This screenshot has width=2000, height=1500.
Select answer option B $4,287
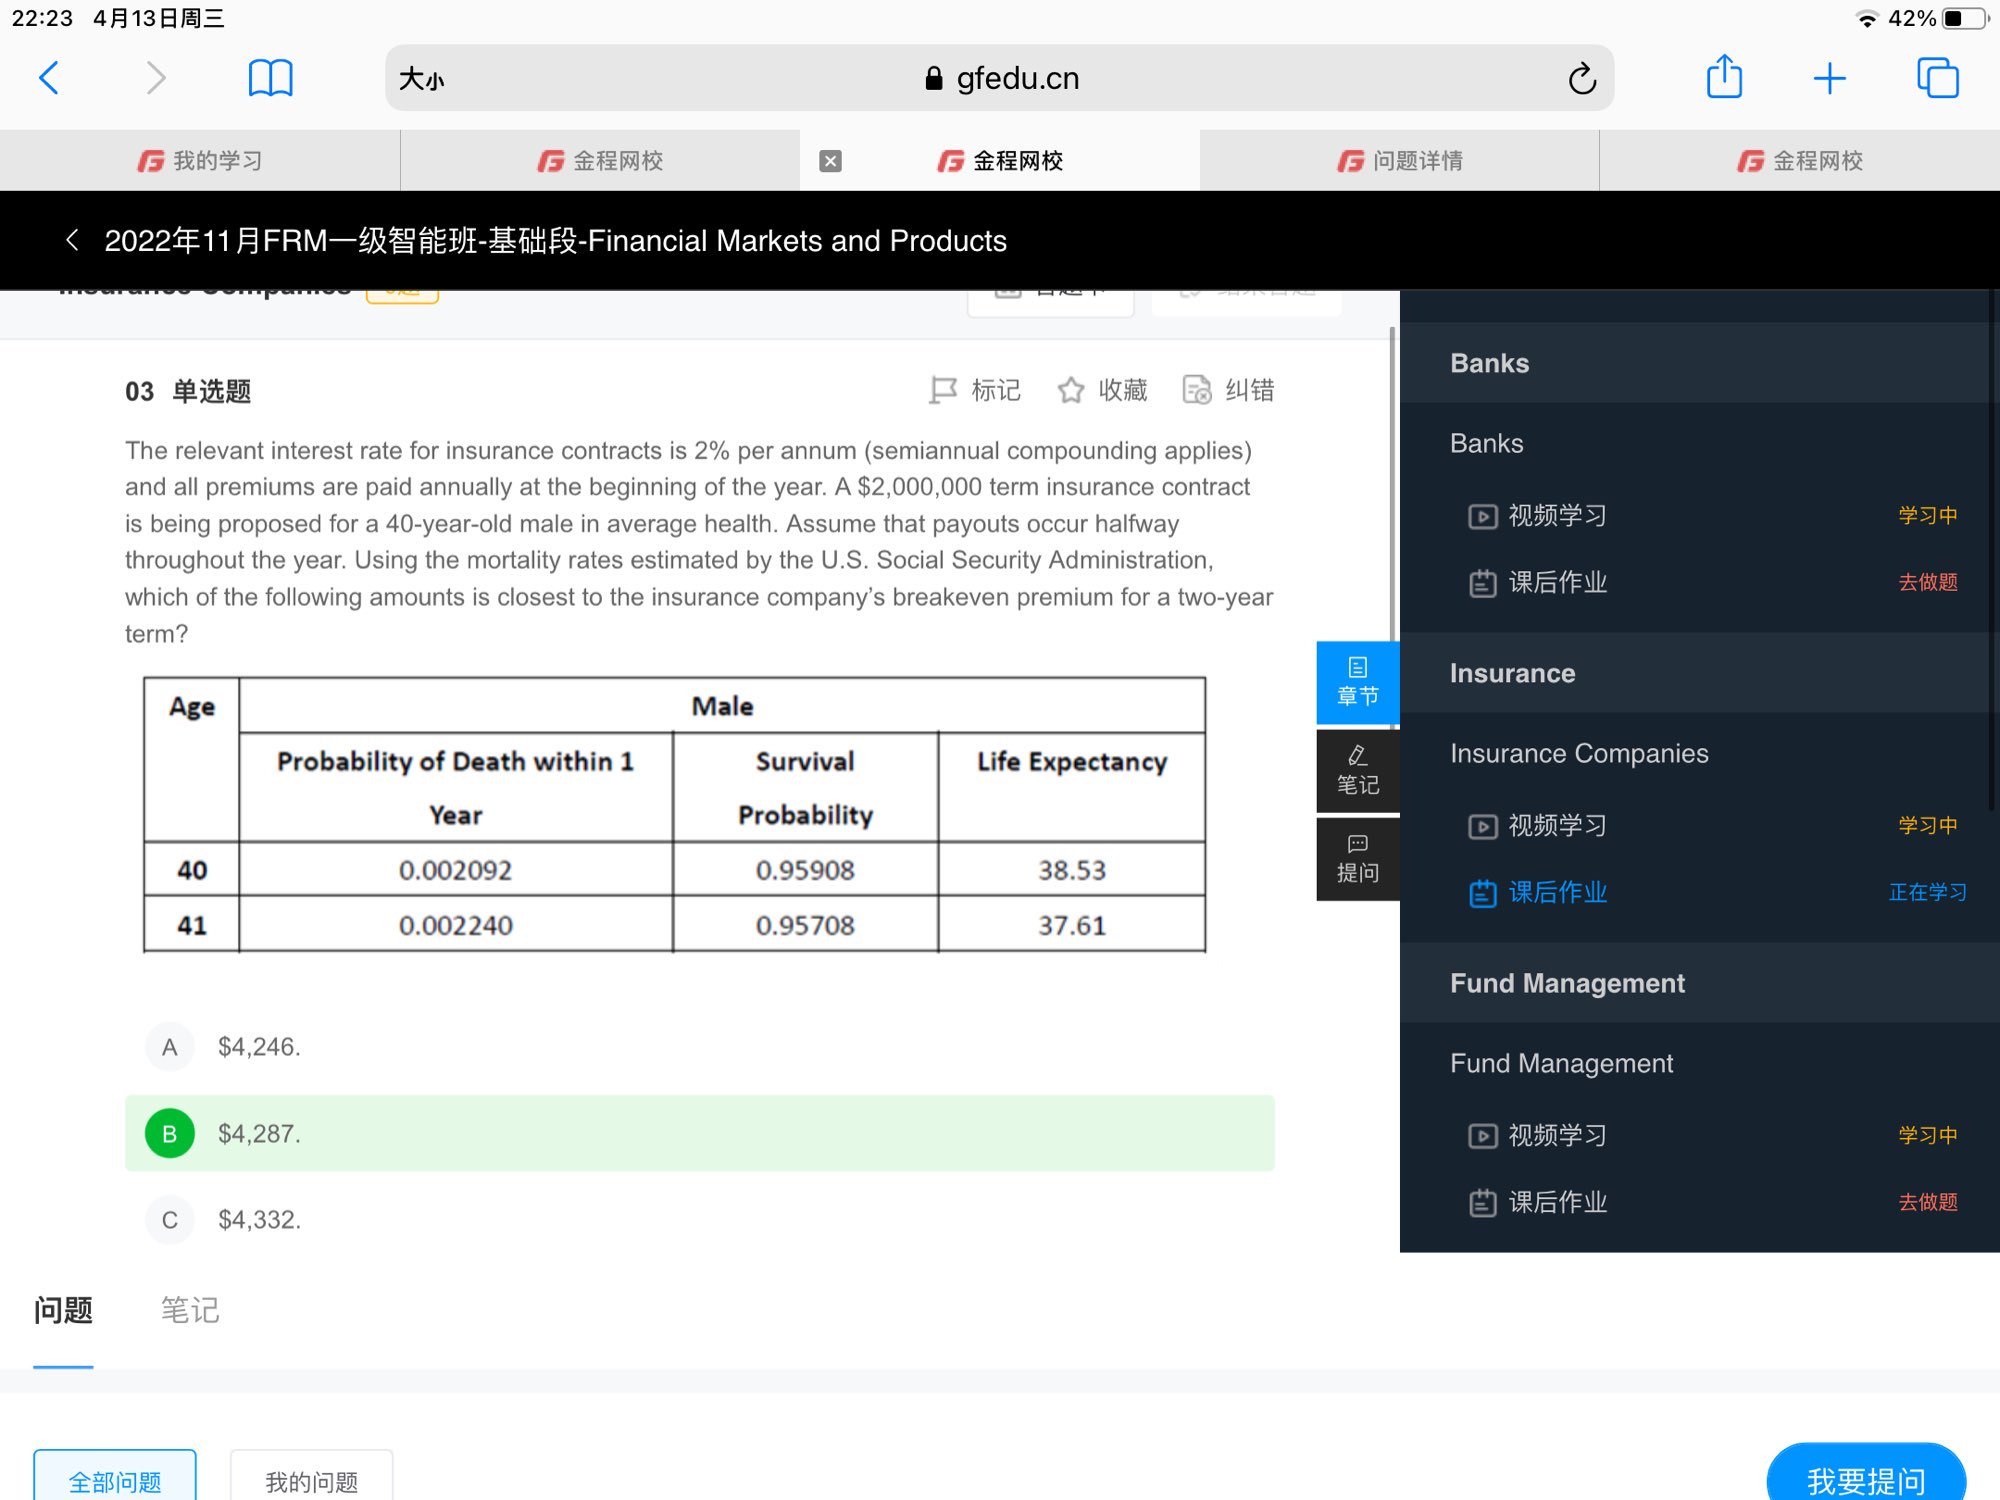coord(170,1133)
